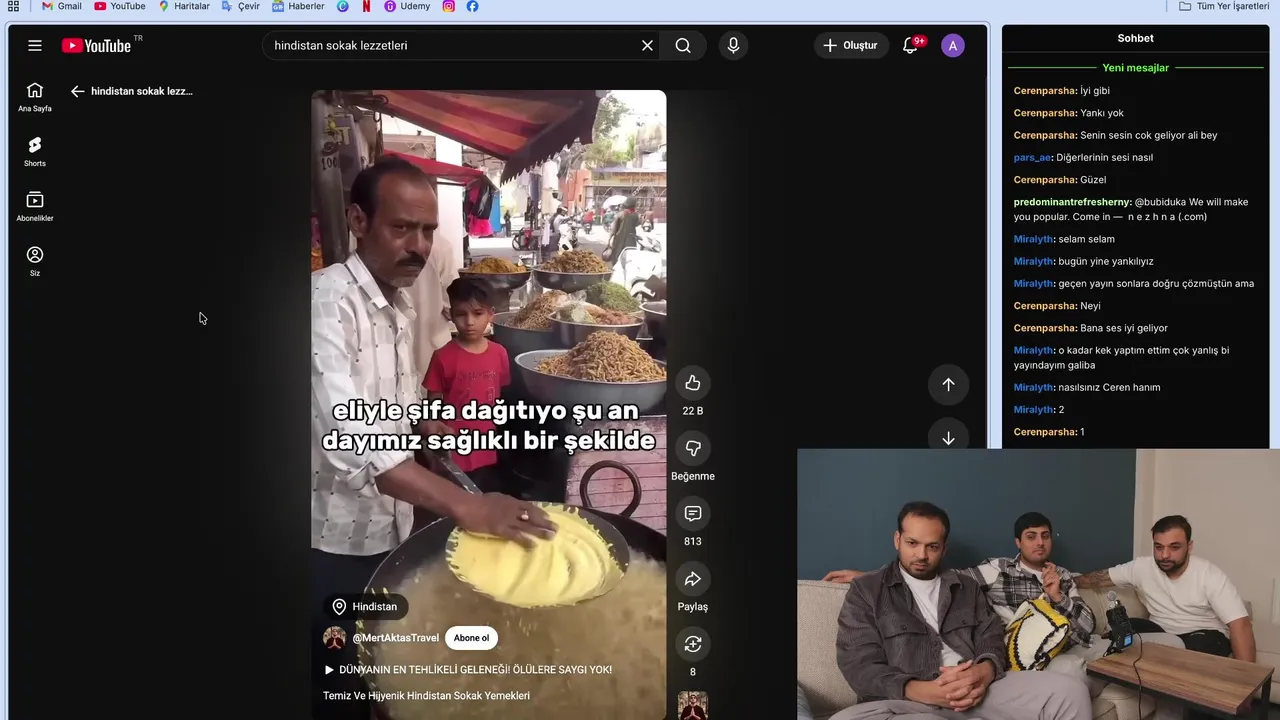Viewport: 1280px width, 720px height.
Task: Open the Çevir bookmark
Action: 241,6
